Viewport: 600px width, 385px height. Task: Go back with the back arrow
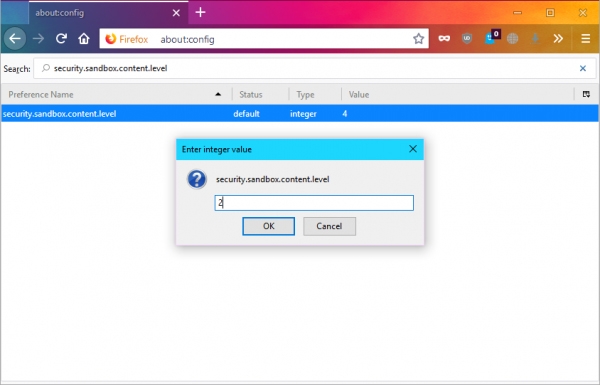point(15,39)
